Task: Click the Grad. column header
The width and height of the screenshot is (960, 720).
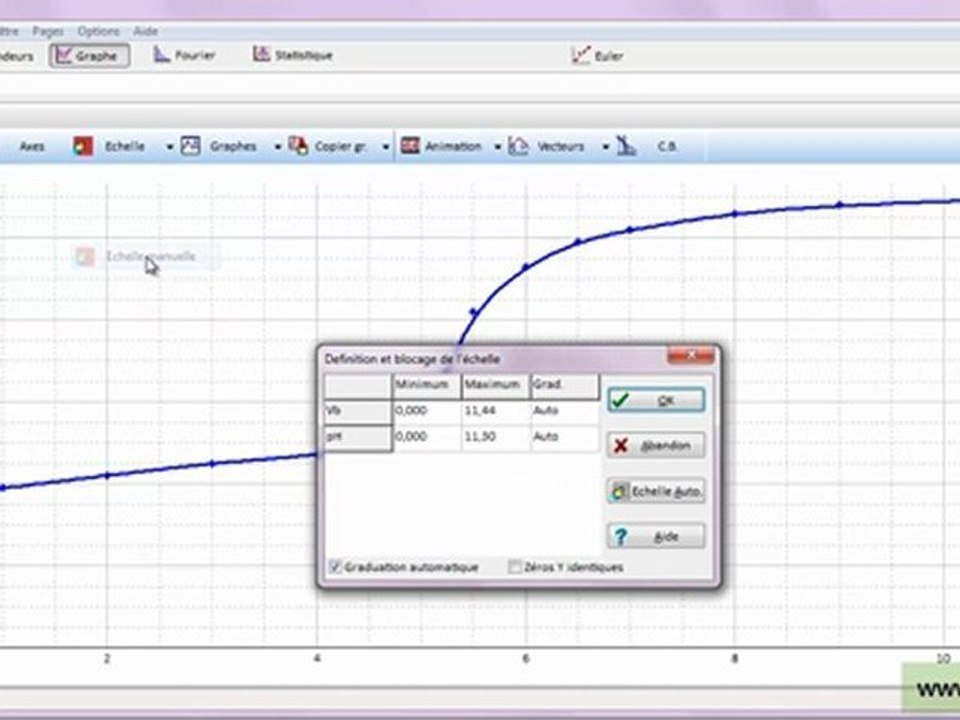Action: (565, 386)
